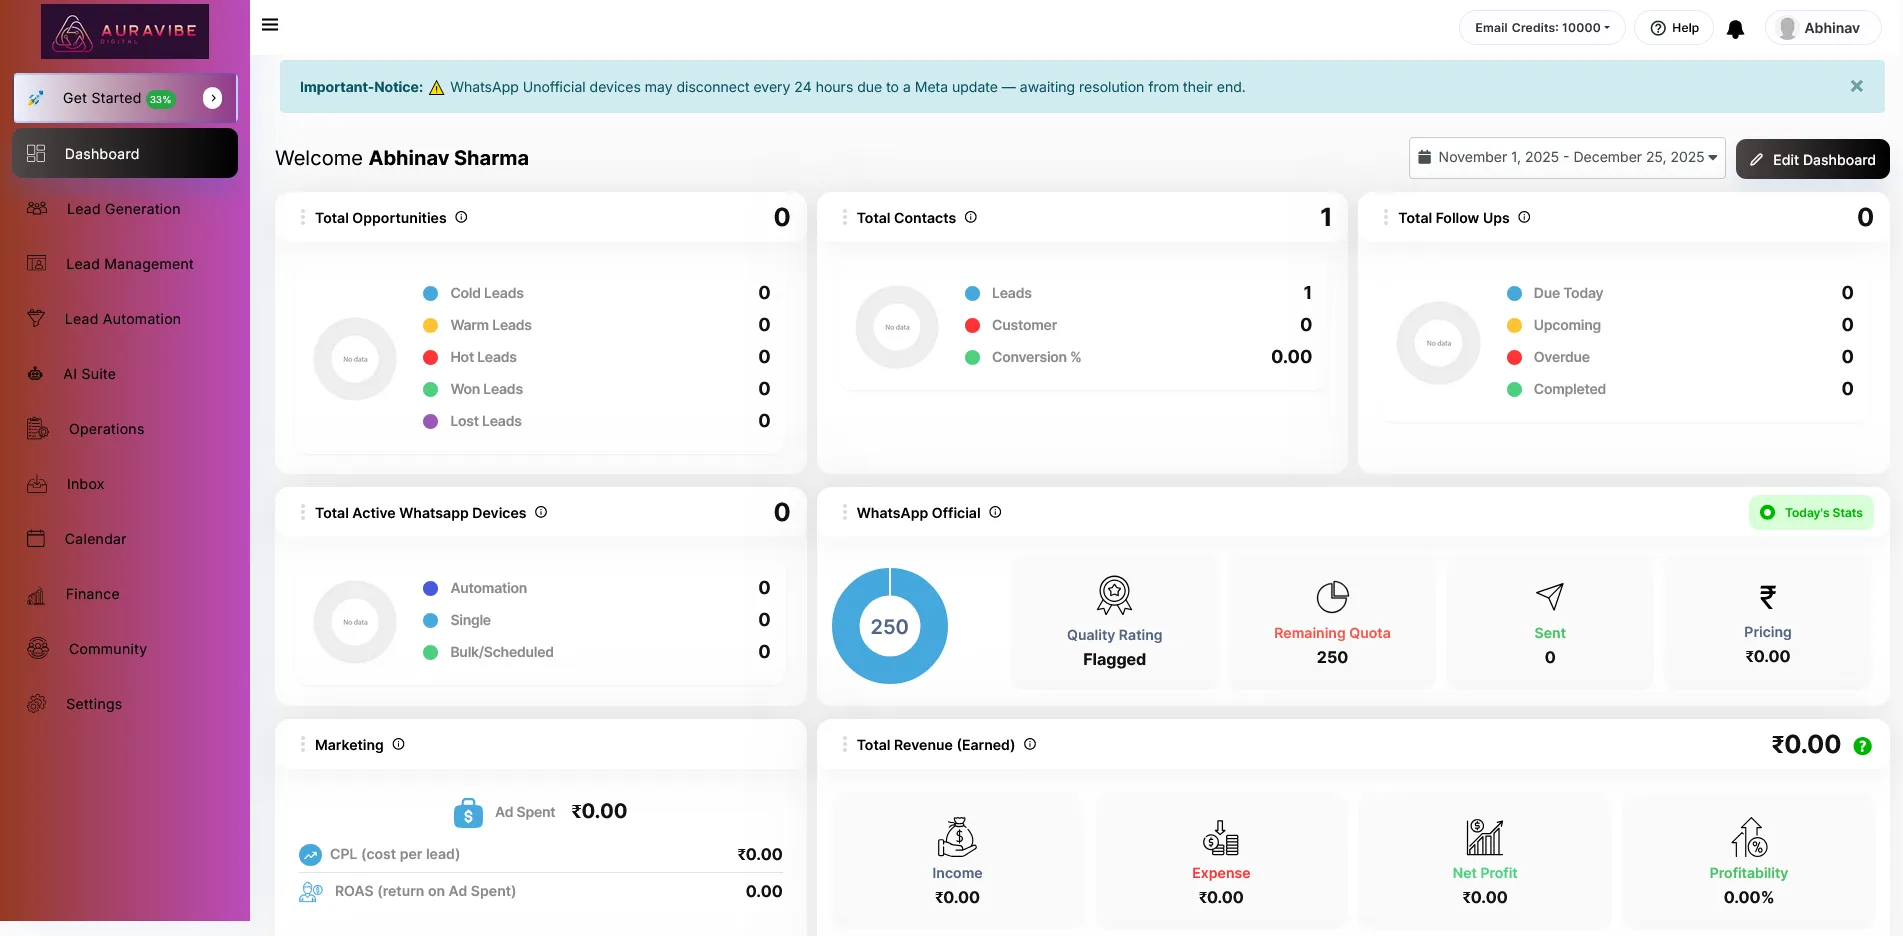1903x936 pixels.
Task: Click the Quality Rating badge icon
Action: 1114,595
